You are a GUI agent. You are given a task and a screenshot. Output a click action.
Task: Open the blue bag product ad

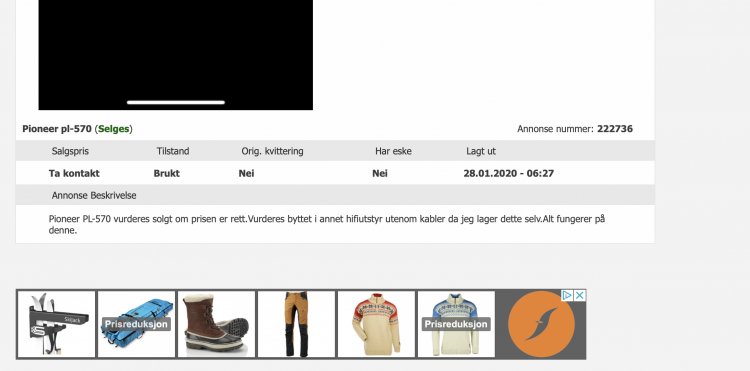point(136,324)
